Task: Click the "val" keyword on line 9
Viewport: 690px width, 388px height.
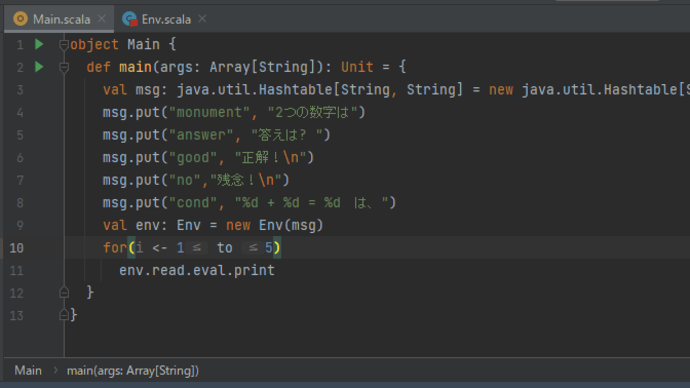Action: click(x=115, y=225)
